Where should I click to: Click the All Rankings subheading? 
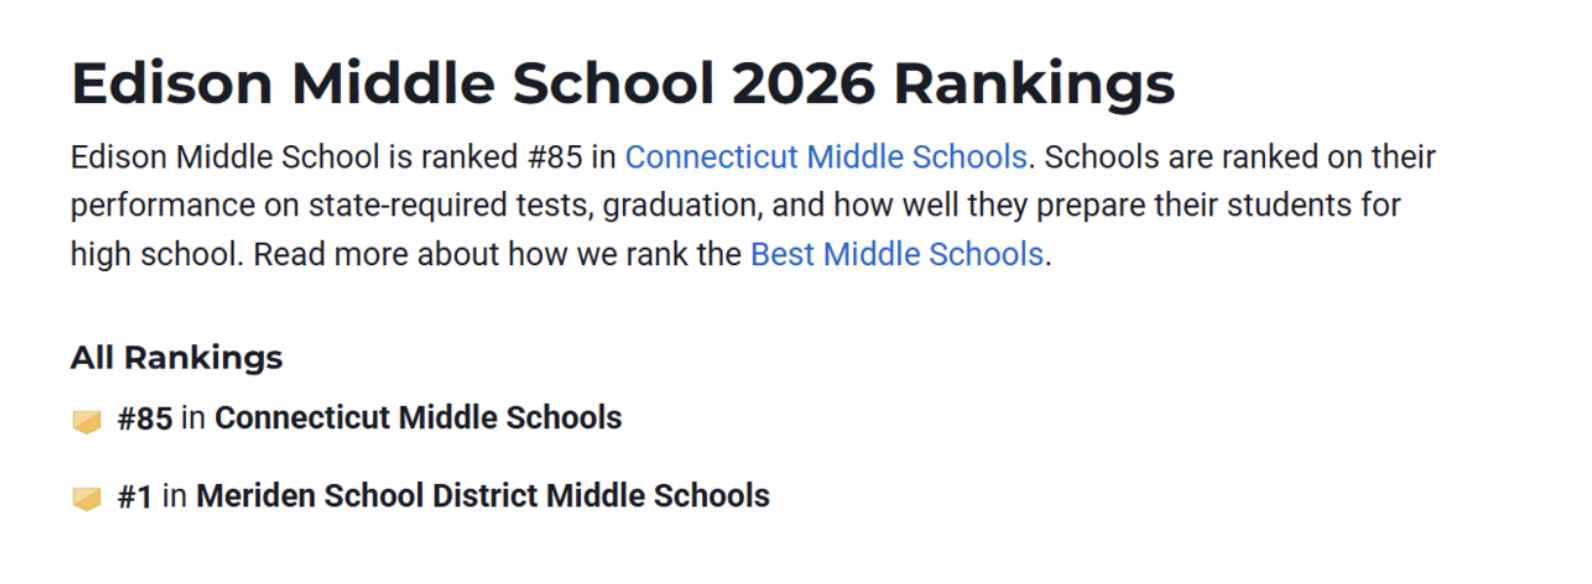176,357
